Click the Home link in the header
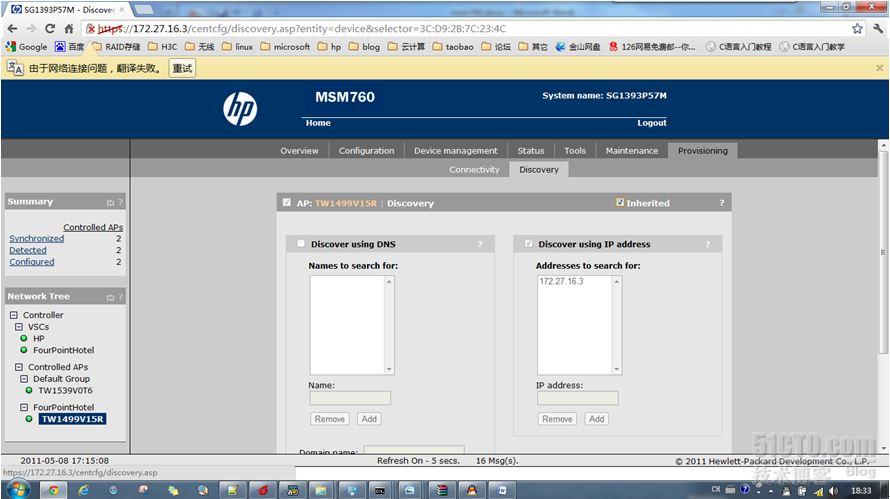Screen dimensions: 890x499 coord(318,123)
